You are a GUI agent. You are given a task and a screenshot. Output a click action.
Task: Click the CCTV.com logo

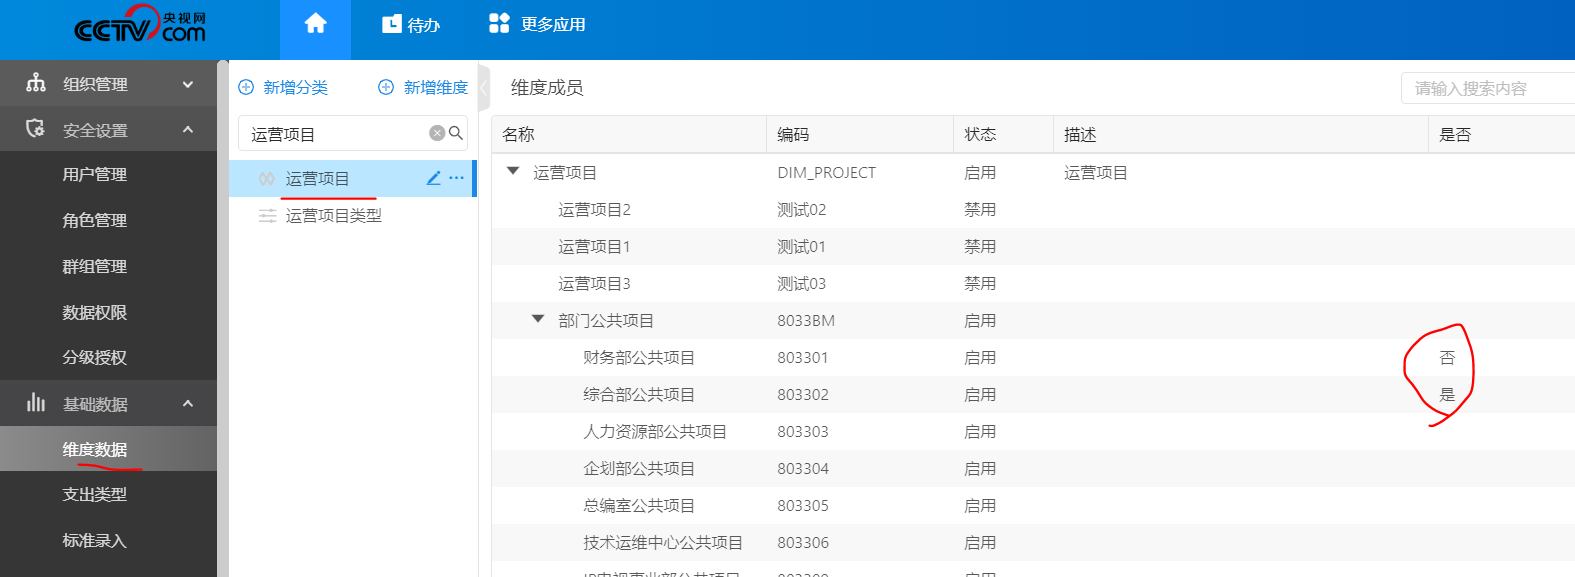(x=140, y=25)
